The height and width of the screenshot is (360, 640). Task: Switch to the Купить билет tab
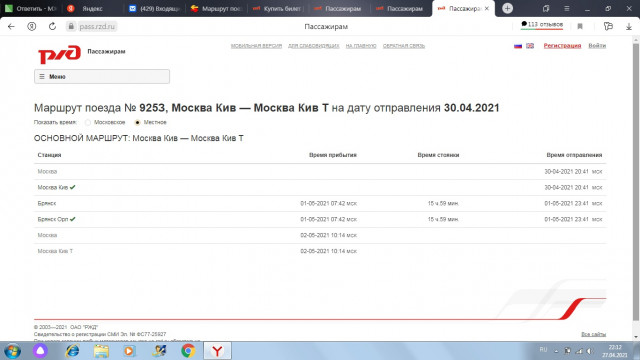click(x=278, y=8)
